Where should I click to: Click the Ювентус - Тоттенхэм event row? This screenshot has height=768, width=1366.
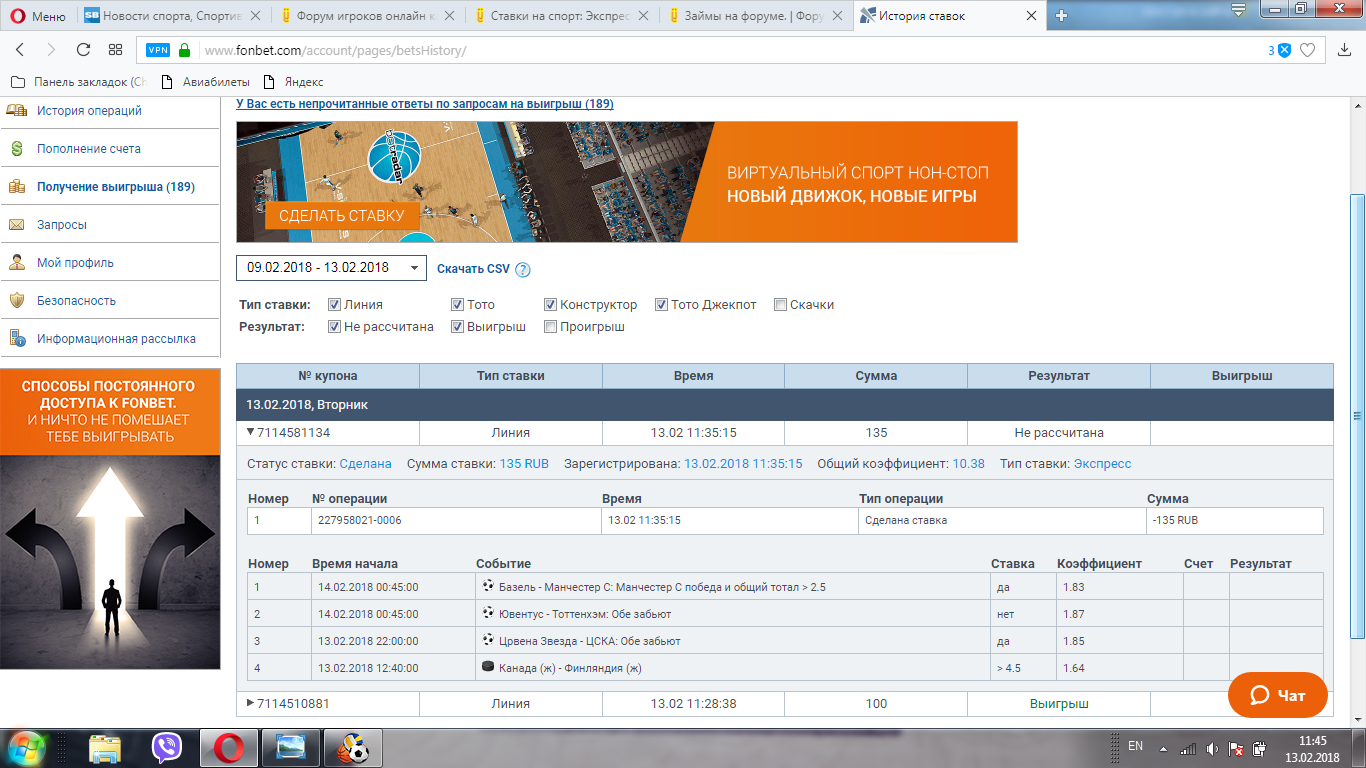pos(785,614)
